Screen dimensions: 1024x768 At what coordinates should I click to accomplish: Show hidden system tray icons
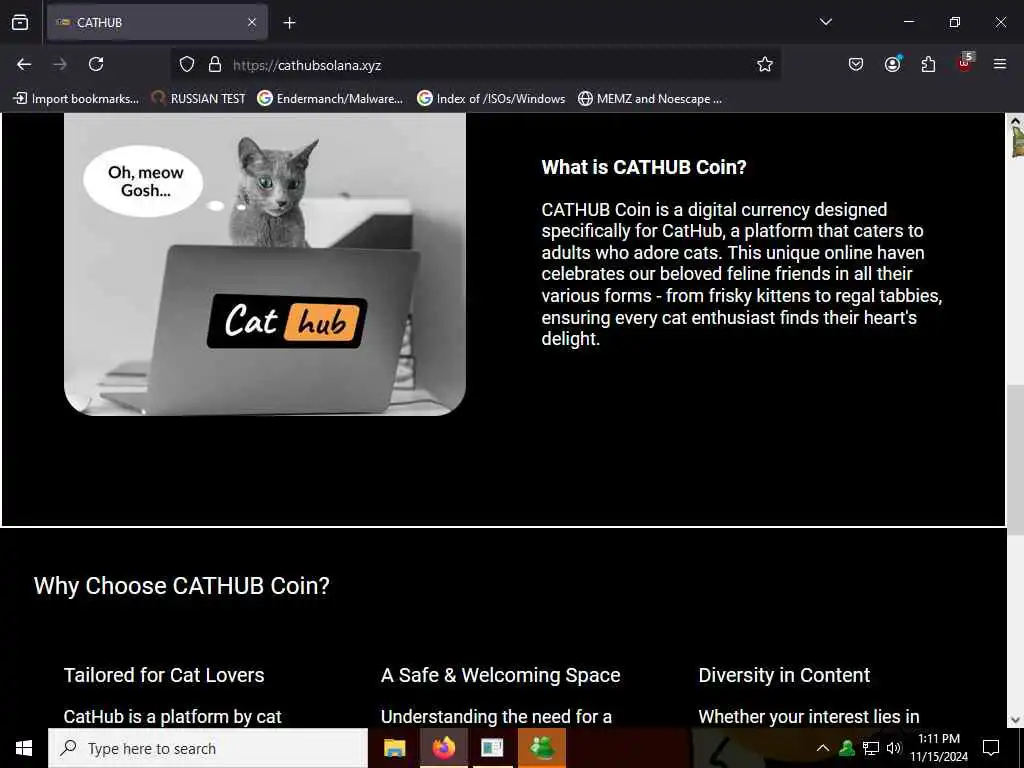823,748
